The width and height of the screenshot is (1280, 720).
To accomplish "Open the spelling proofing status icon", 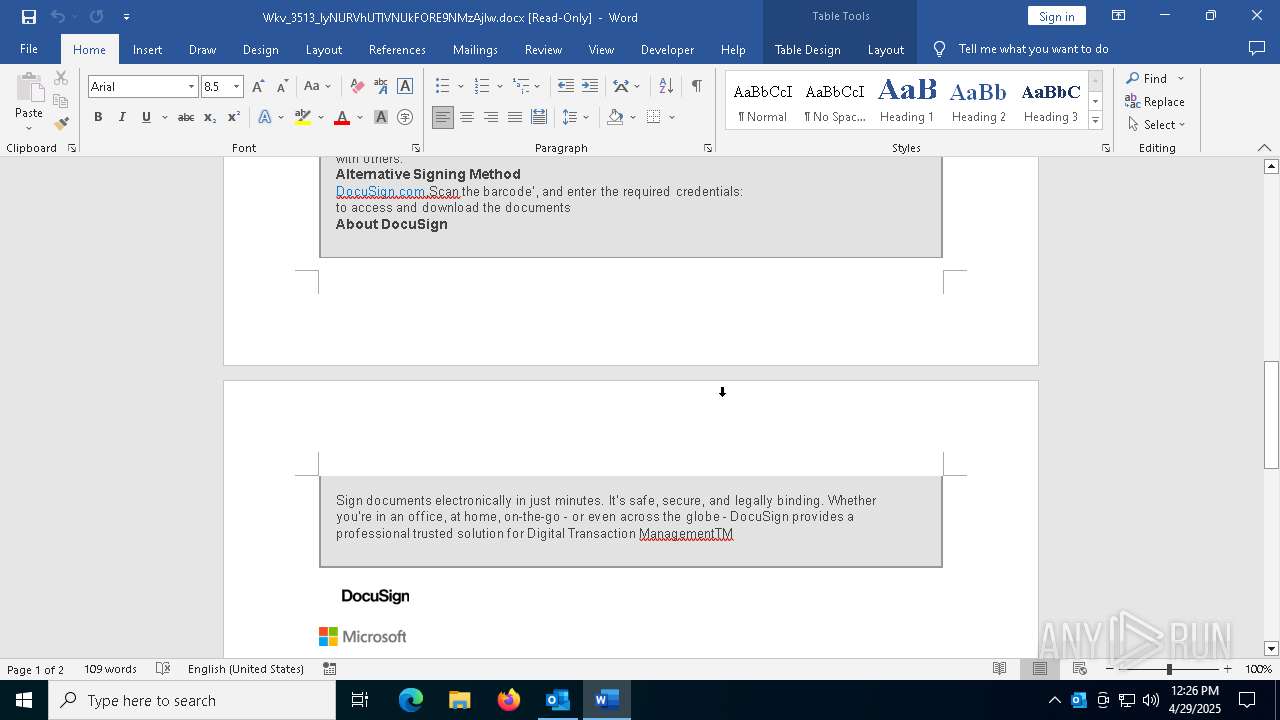I will coord(163,669).
